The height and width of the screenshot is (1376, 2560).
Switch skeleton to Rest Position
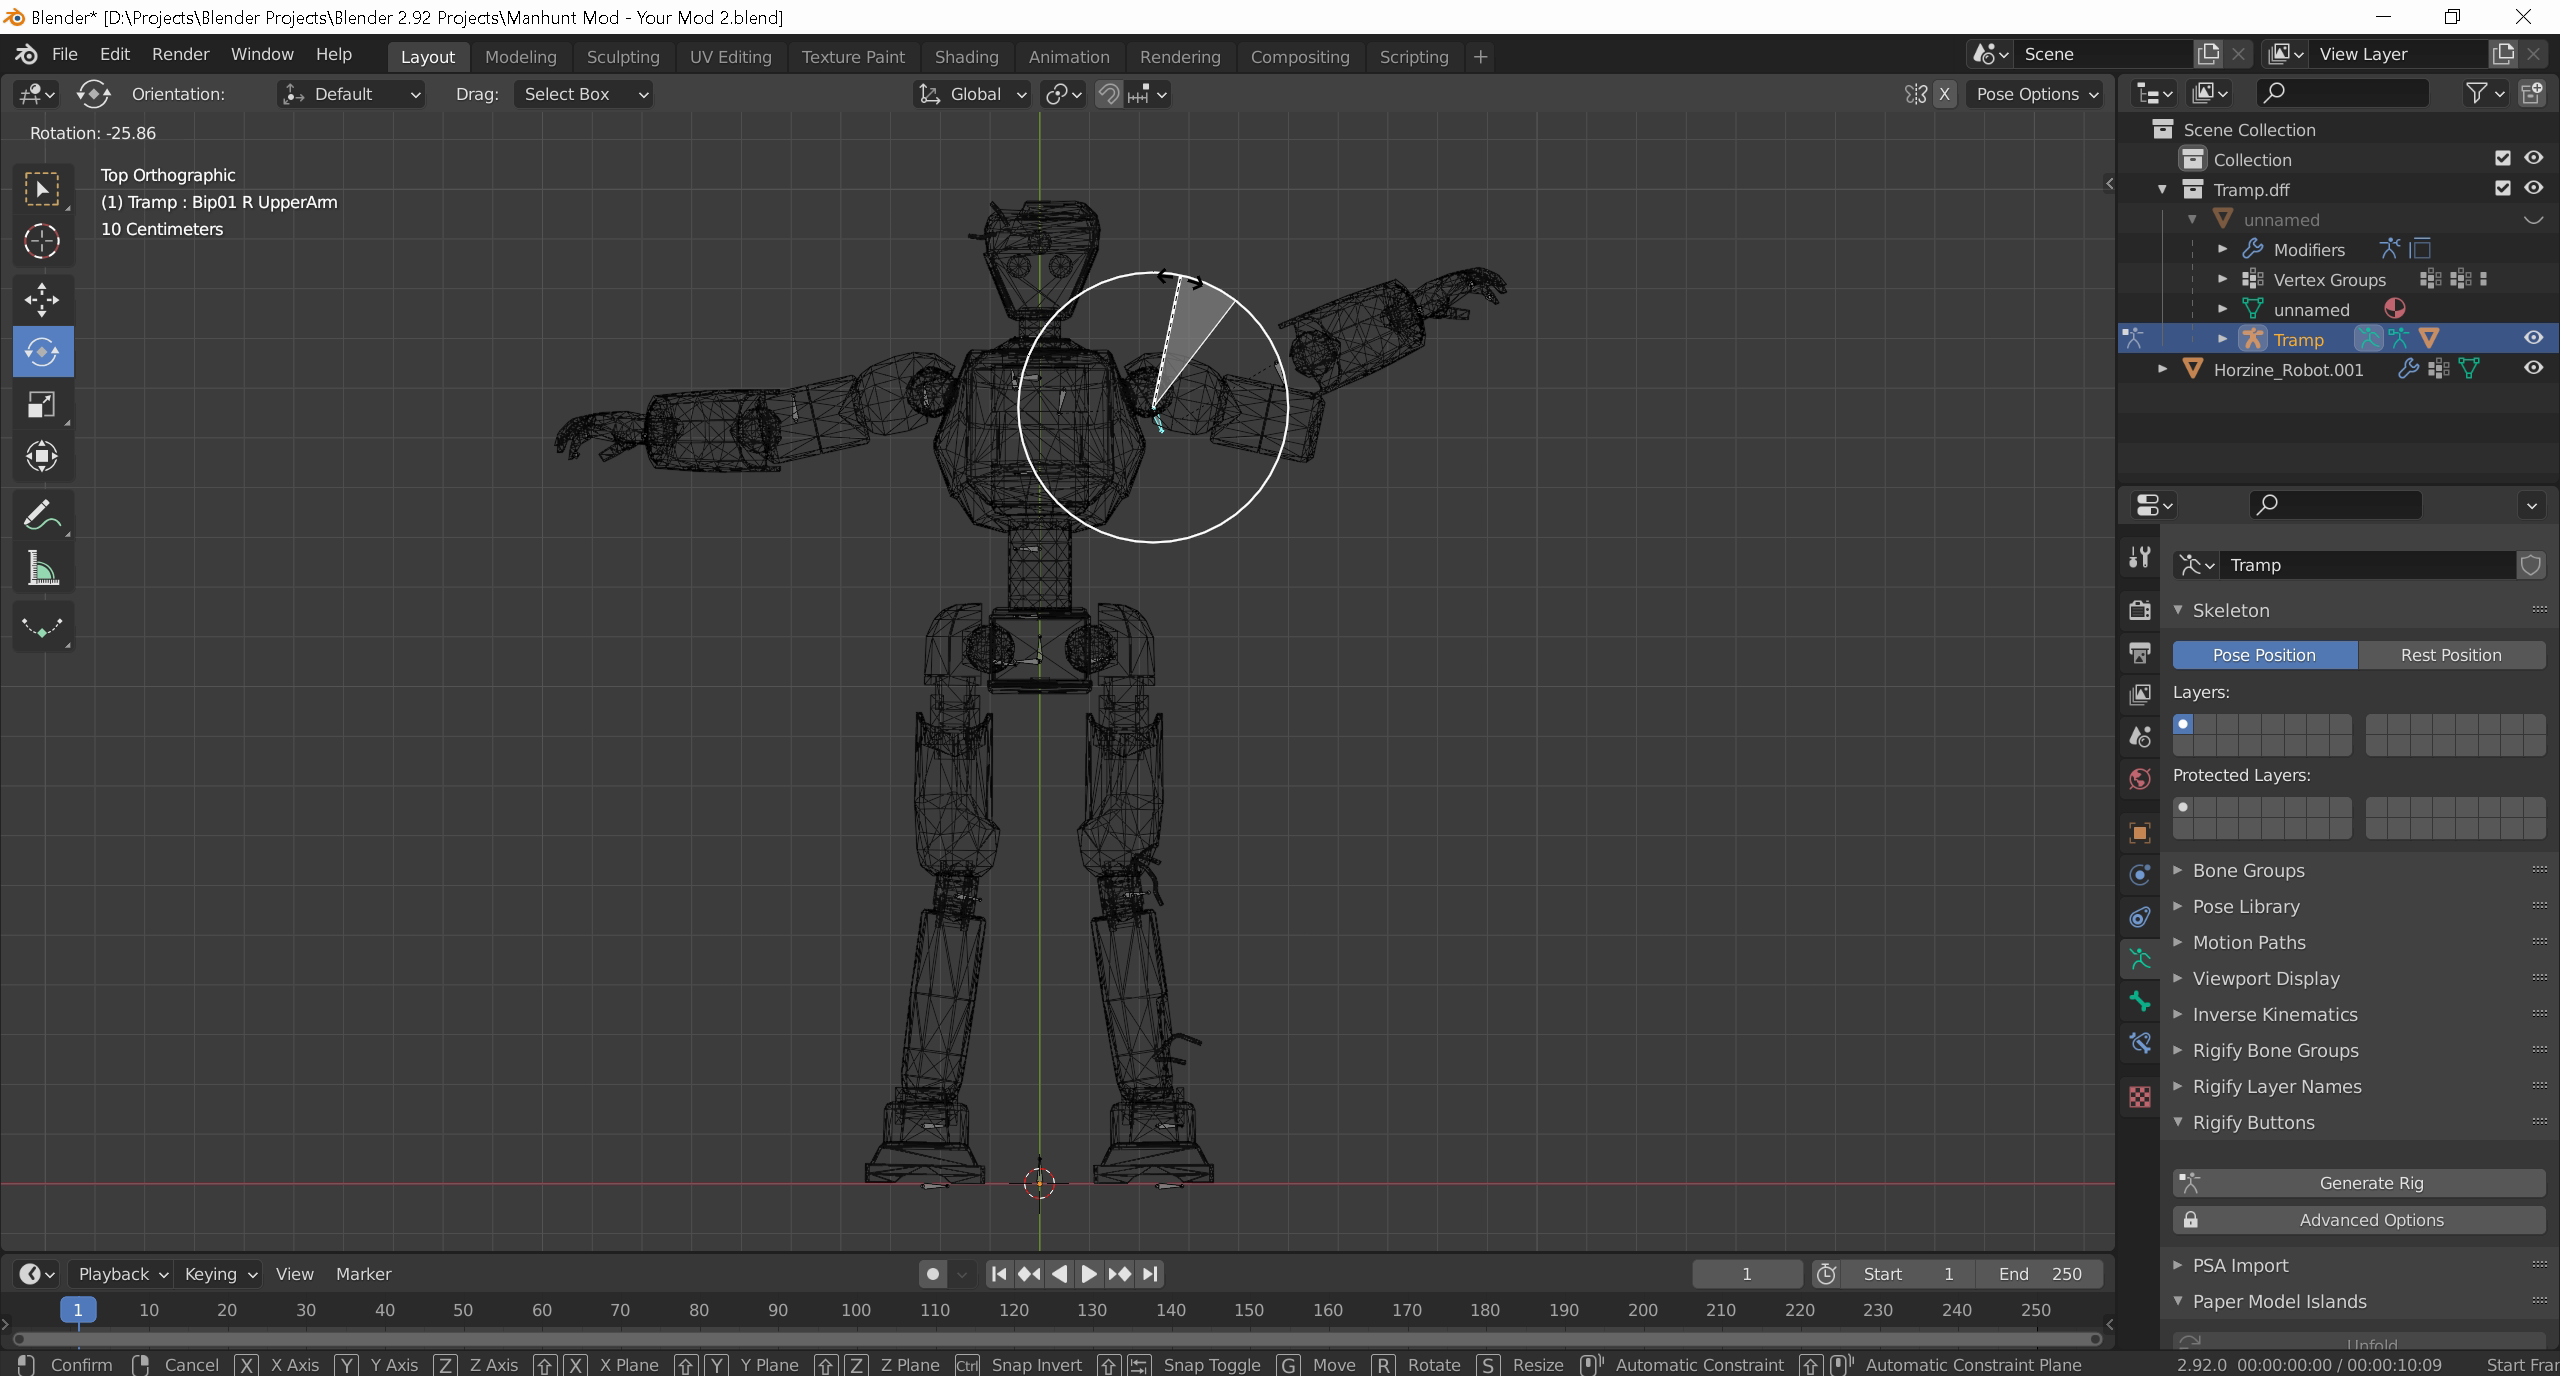click(x=2450, y=655)
